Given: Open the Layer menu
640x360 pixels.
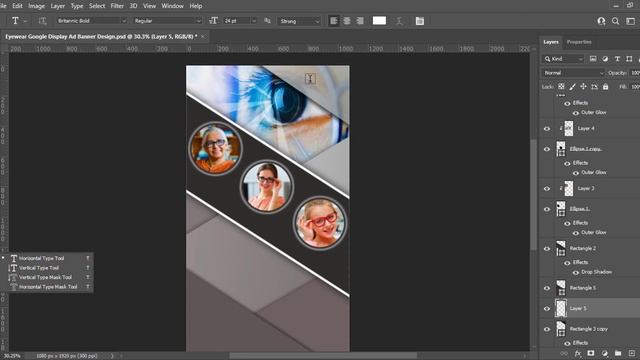Looking at the screenshot, I should tap(58, 6).
